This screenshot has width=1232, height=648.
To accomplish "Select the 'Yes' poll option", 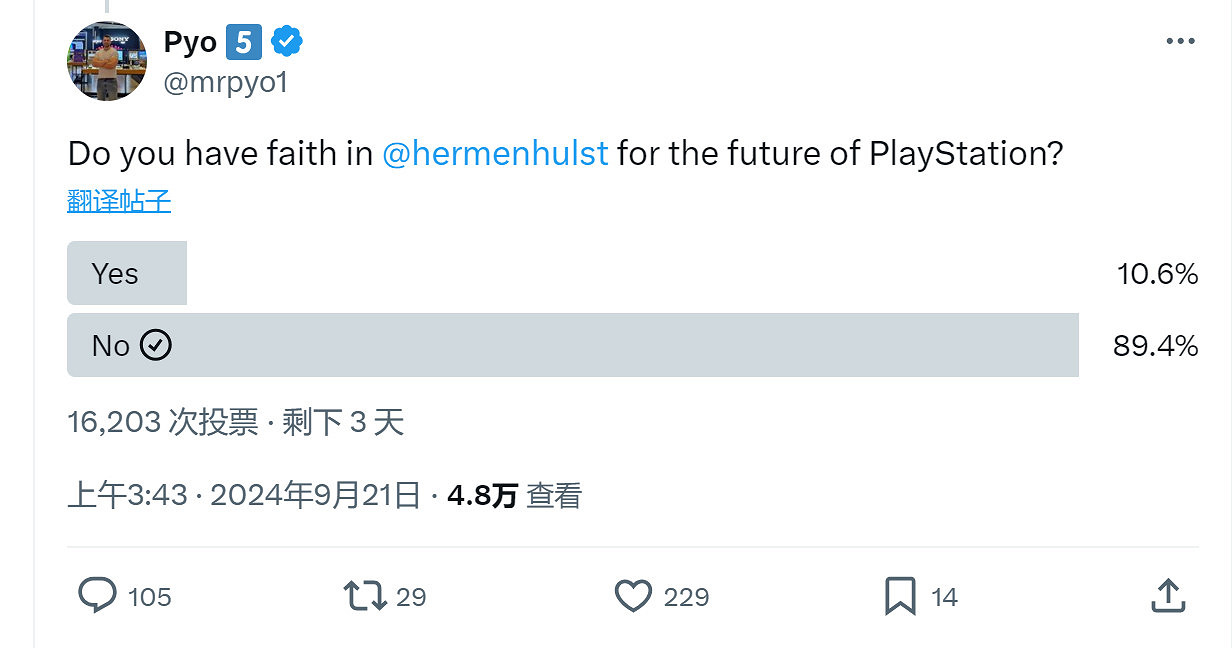I will click(x=126, y=272).
